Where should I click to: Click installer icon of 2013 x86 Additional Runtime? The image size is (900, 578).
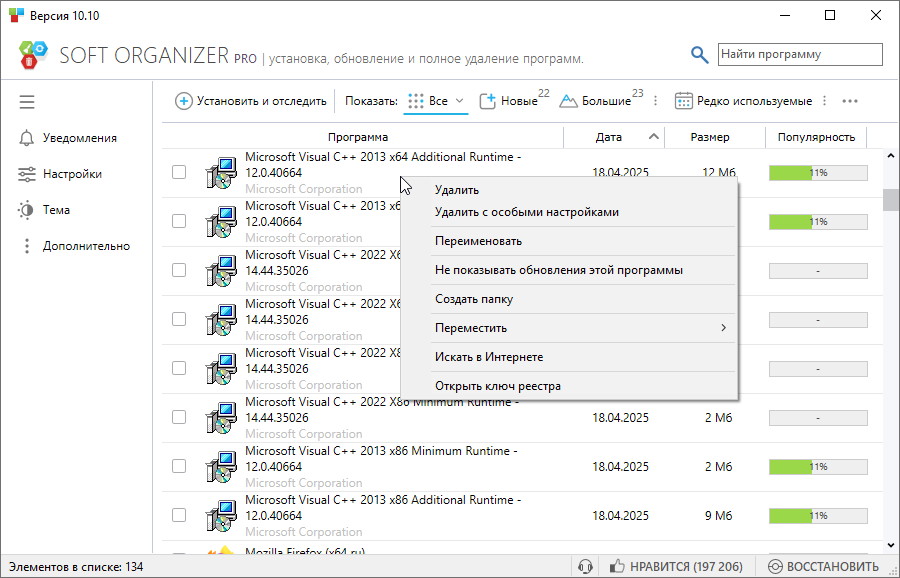click(x=222, y=515)
